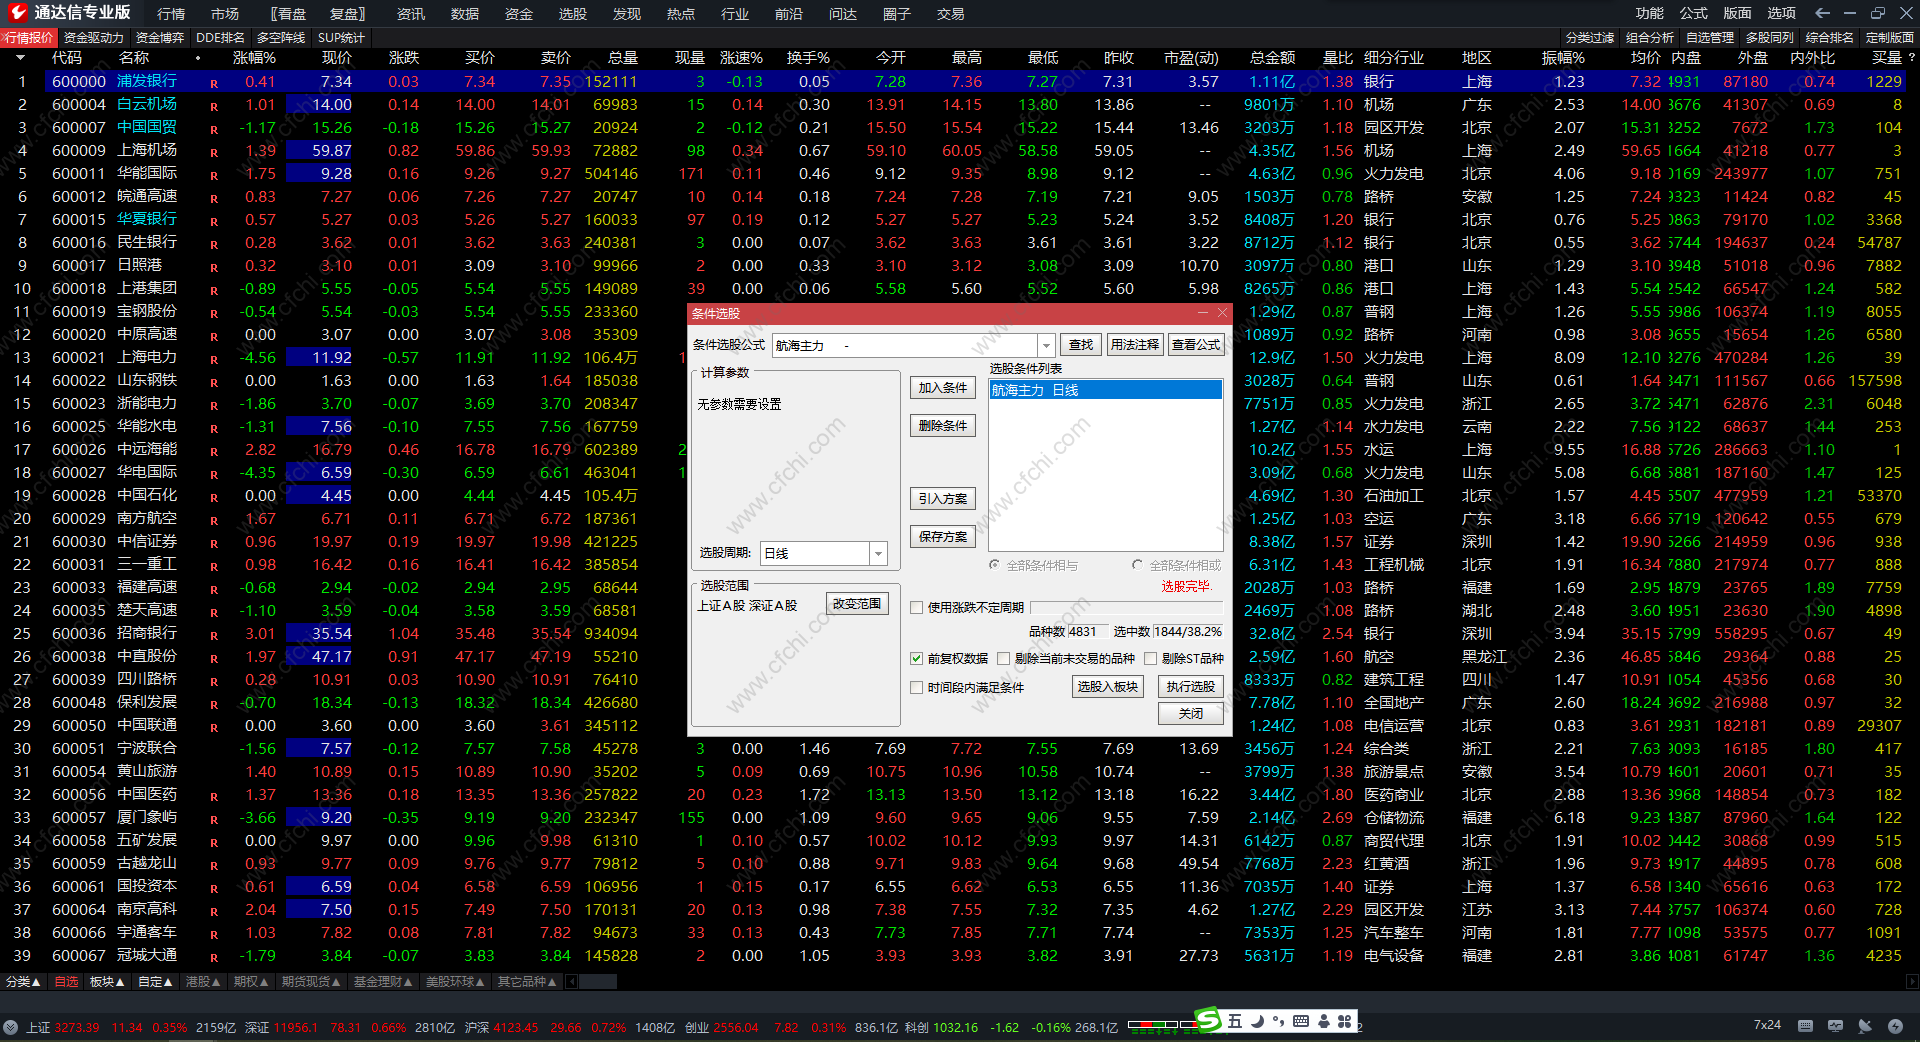Screen dimensions: 1920x1042
Task: Check the 时间段内满足条件 option
Action: pos(916,687)
